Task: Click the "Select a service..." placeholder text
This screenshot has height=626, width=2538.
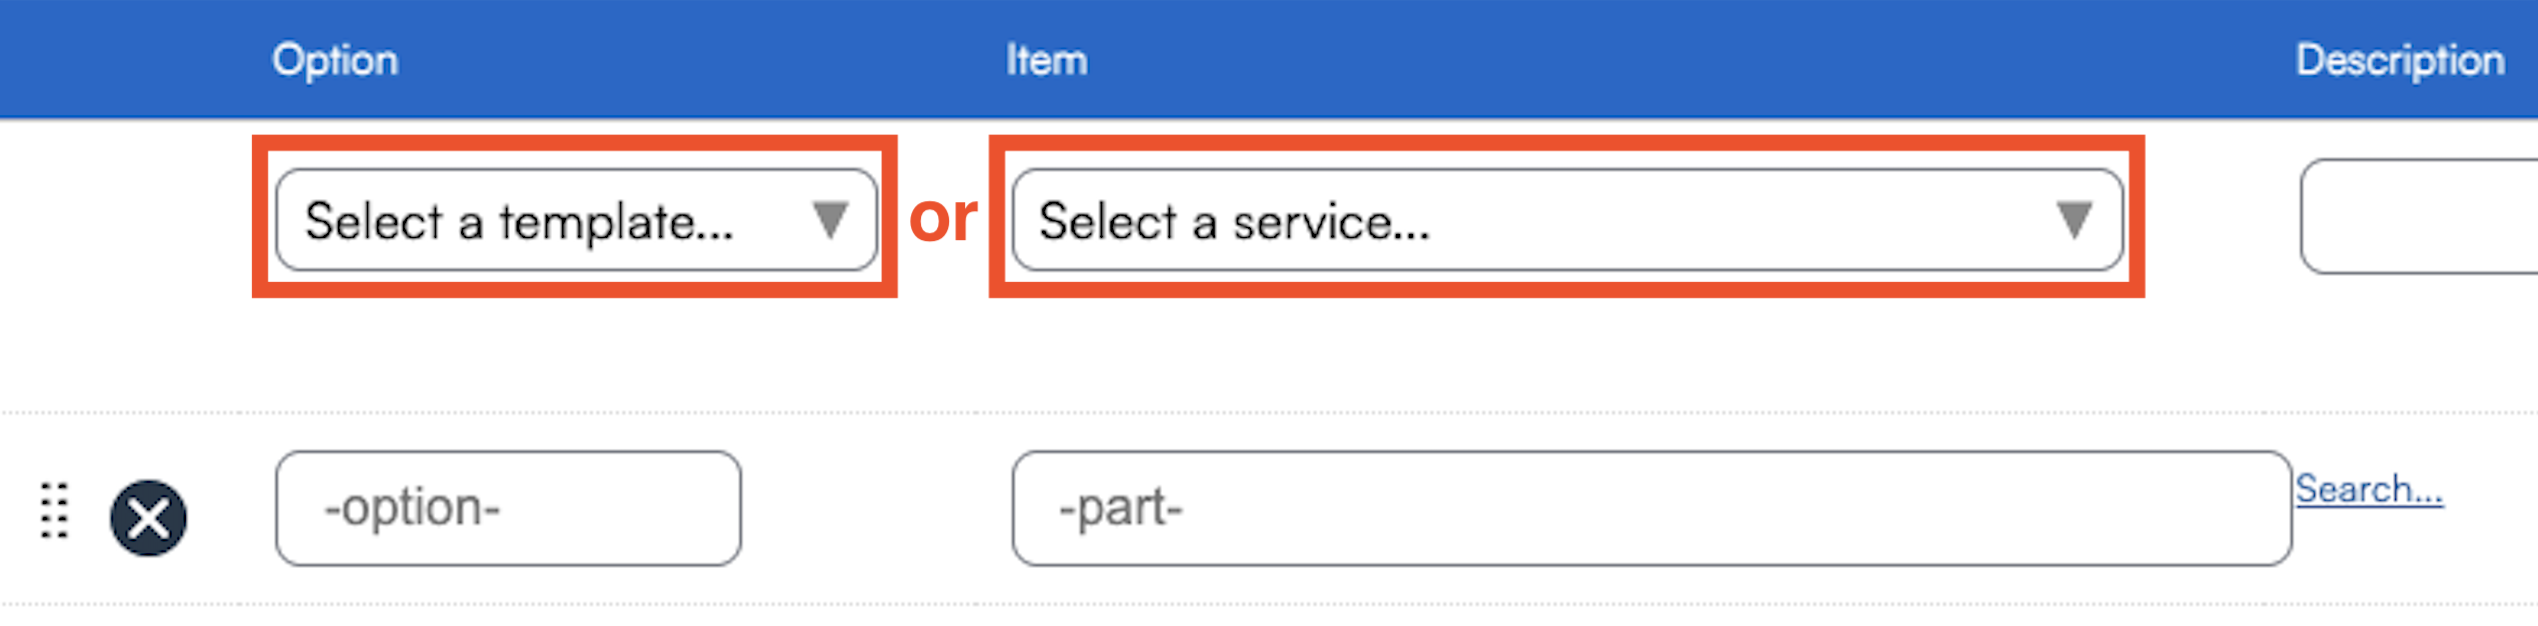Action: pyautogui.click(x=1234, y=221)
